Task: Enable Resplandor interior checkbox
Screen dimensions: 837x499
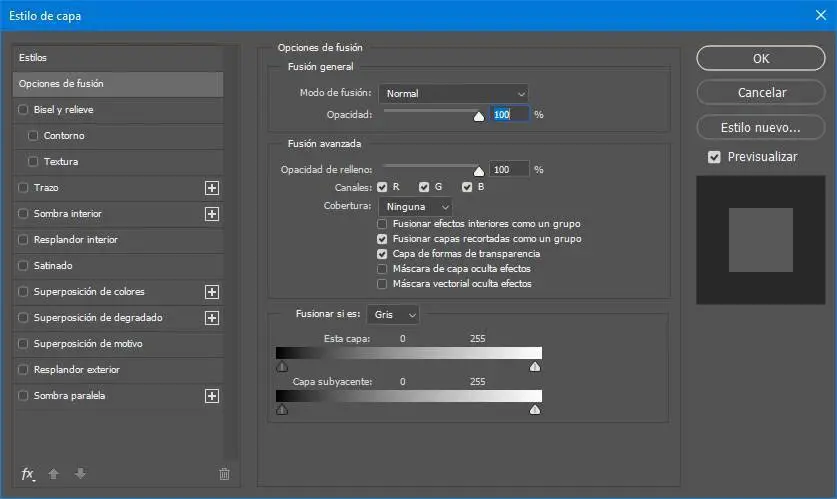Action: 23,240
